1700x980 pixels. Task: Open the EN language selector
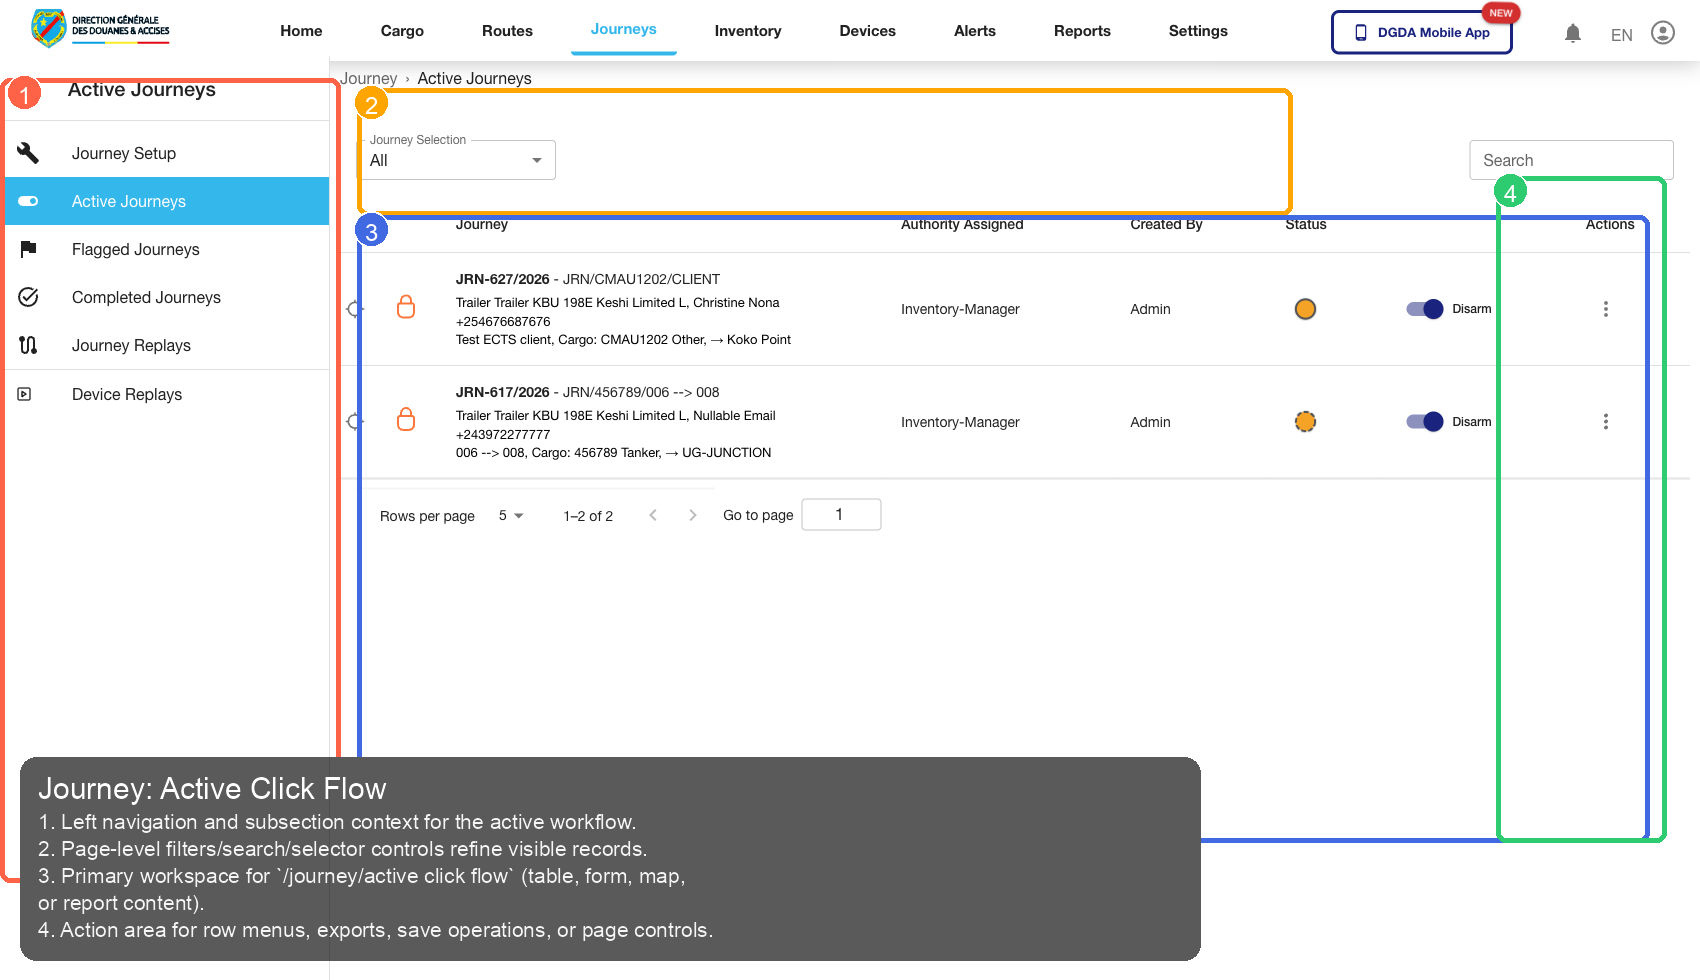1621,34
